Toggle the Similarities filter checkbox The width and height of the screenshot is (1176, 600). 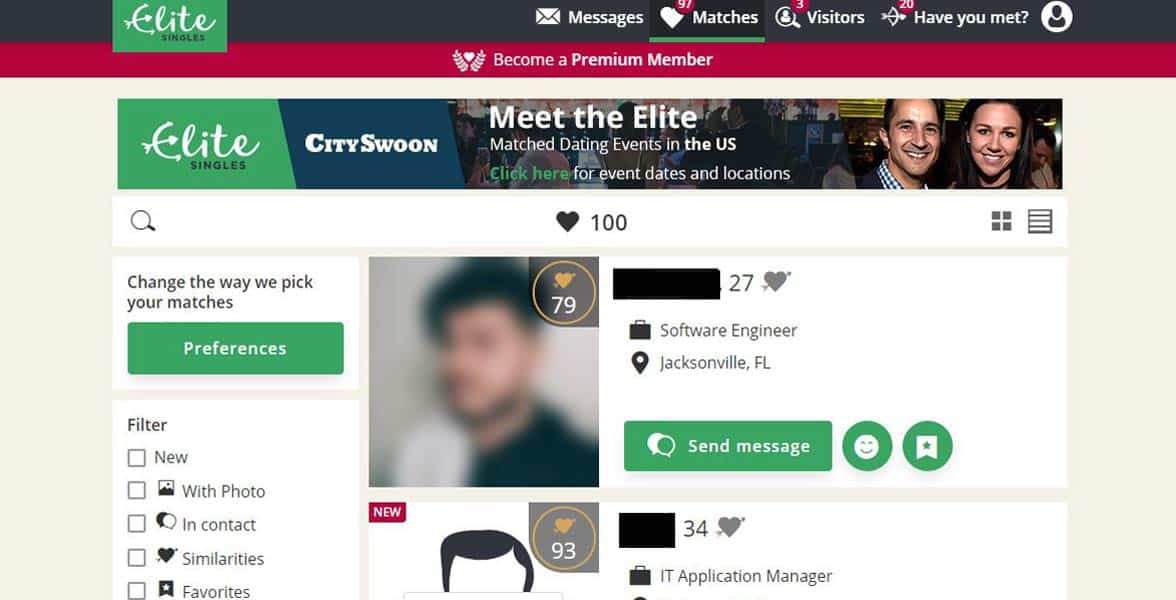pyautogui.click(x=136, y=557)
